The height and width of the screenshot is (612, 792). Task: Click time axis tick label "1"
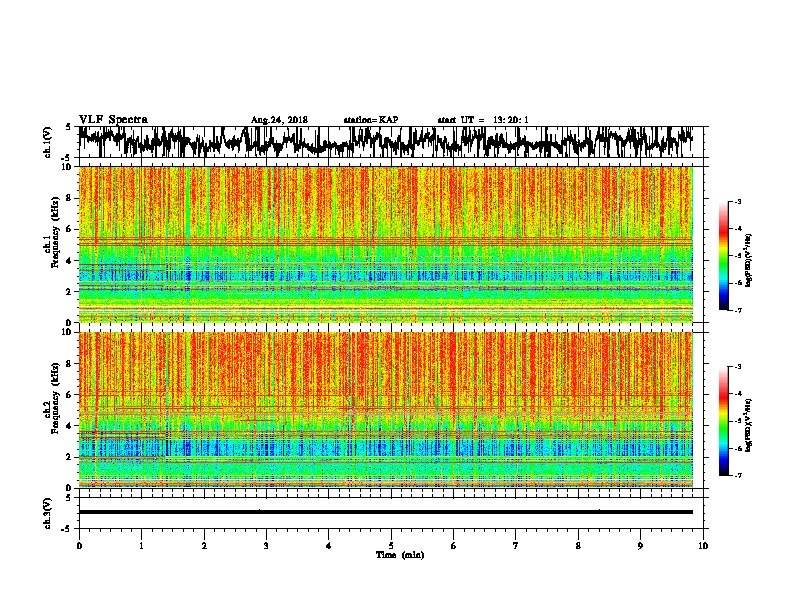(x=141, y=546)
